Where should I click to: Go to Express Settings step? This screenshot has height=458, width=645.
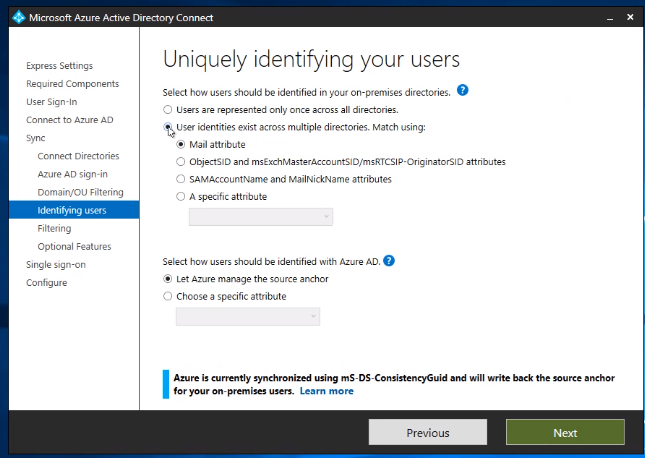pos(59,66)
